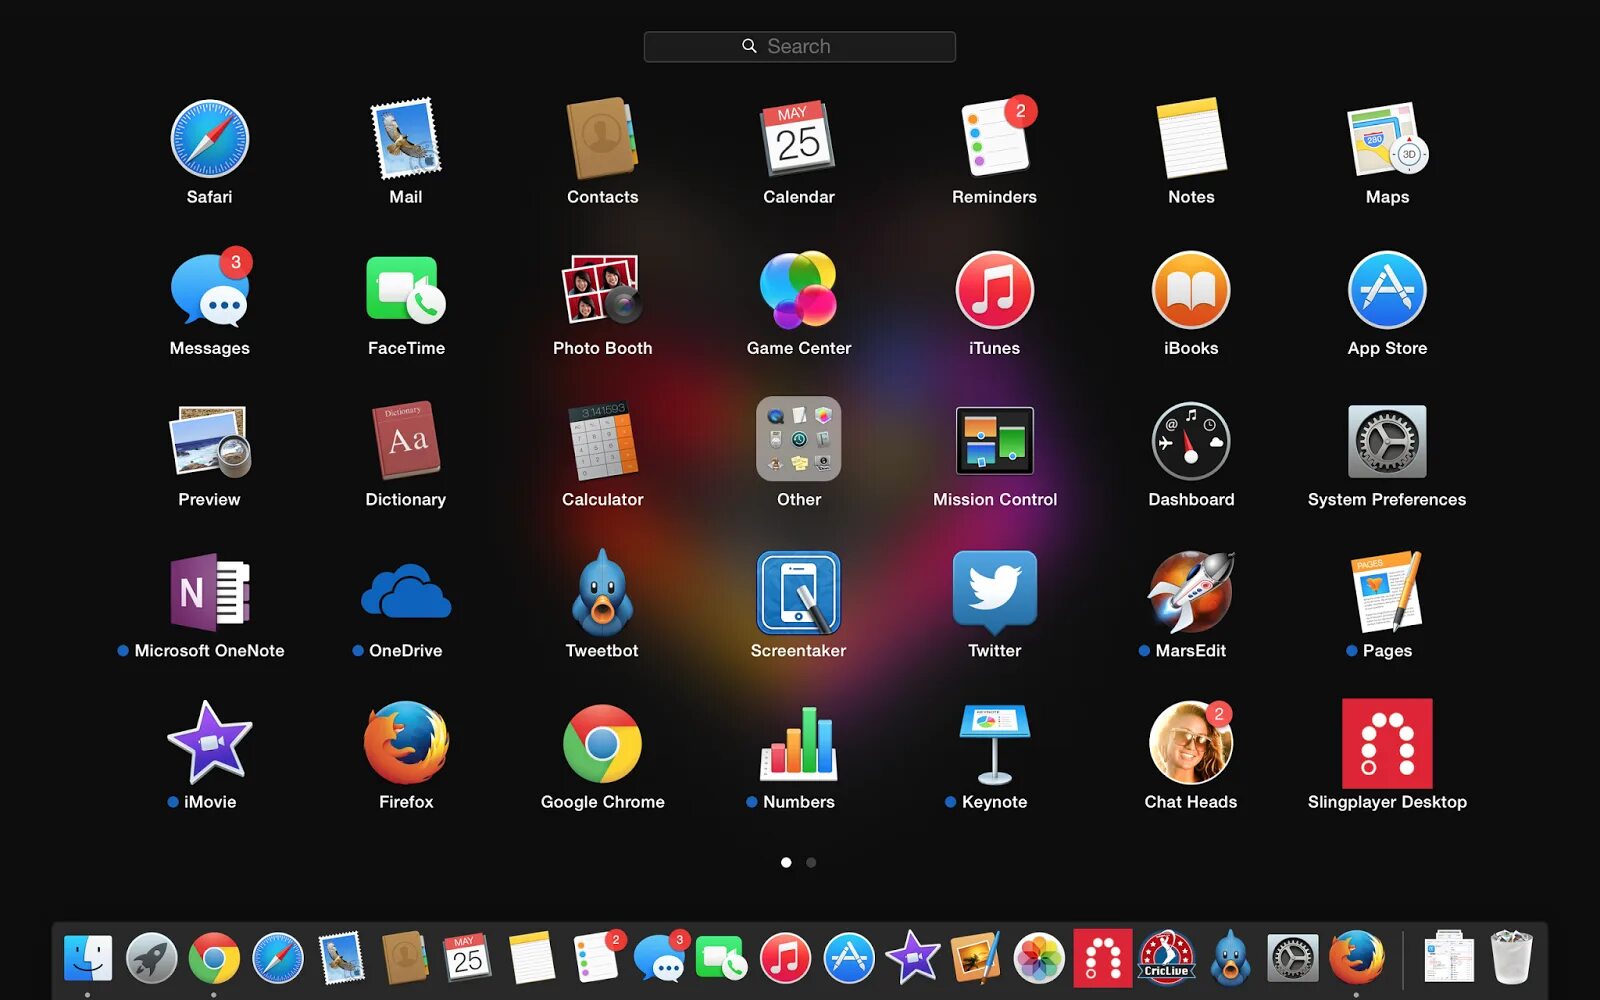This screenshot has width=1600, height=1000.
Task: Launch Slingplayer from the Dock
Action: tap(1103, 958)
